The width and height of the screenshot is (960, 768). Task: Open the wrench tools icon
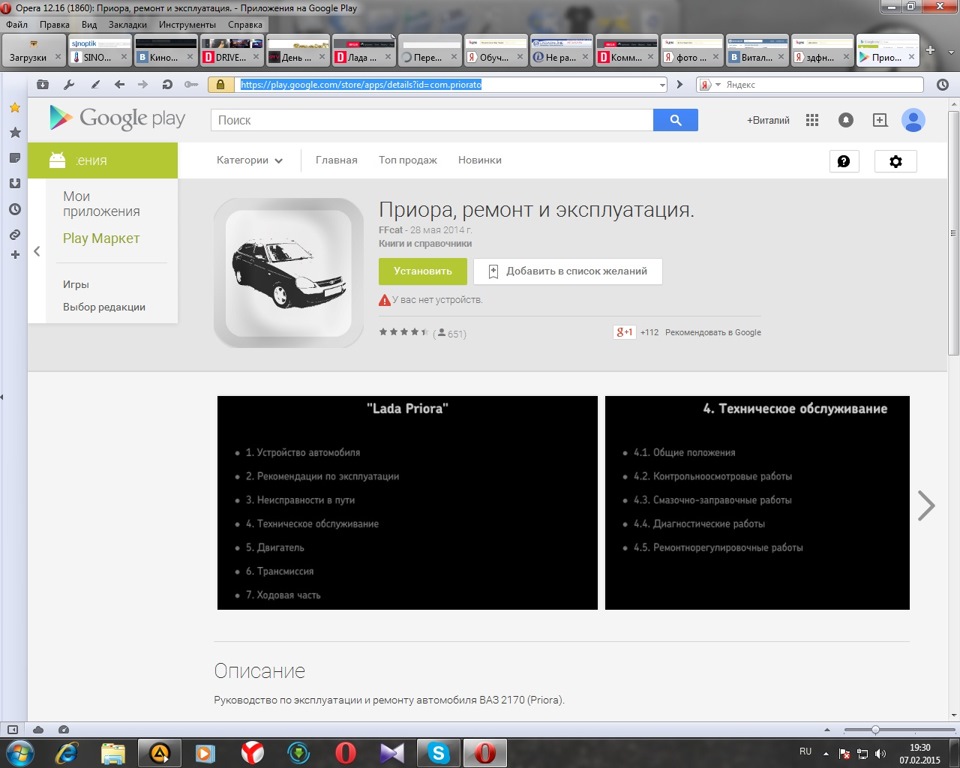[x=69, y=85]
